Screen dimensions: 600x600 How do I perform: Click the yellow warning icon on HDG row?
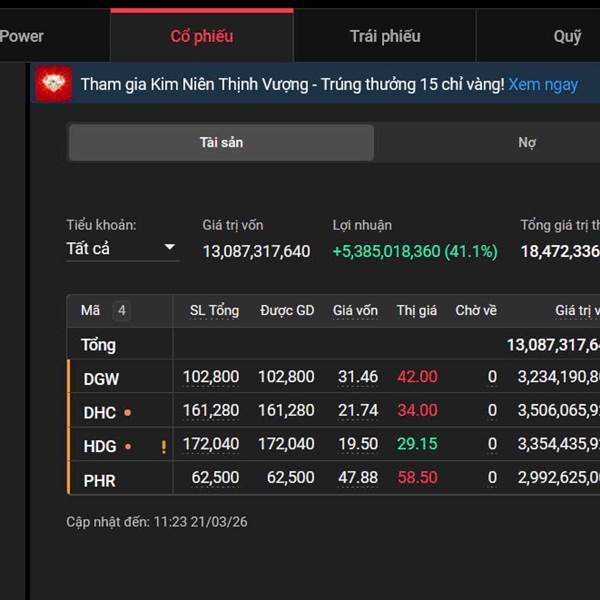(163, 447)
